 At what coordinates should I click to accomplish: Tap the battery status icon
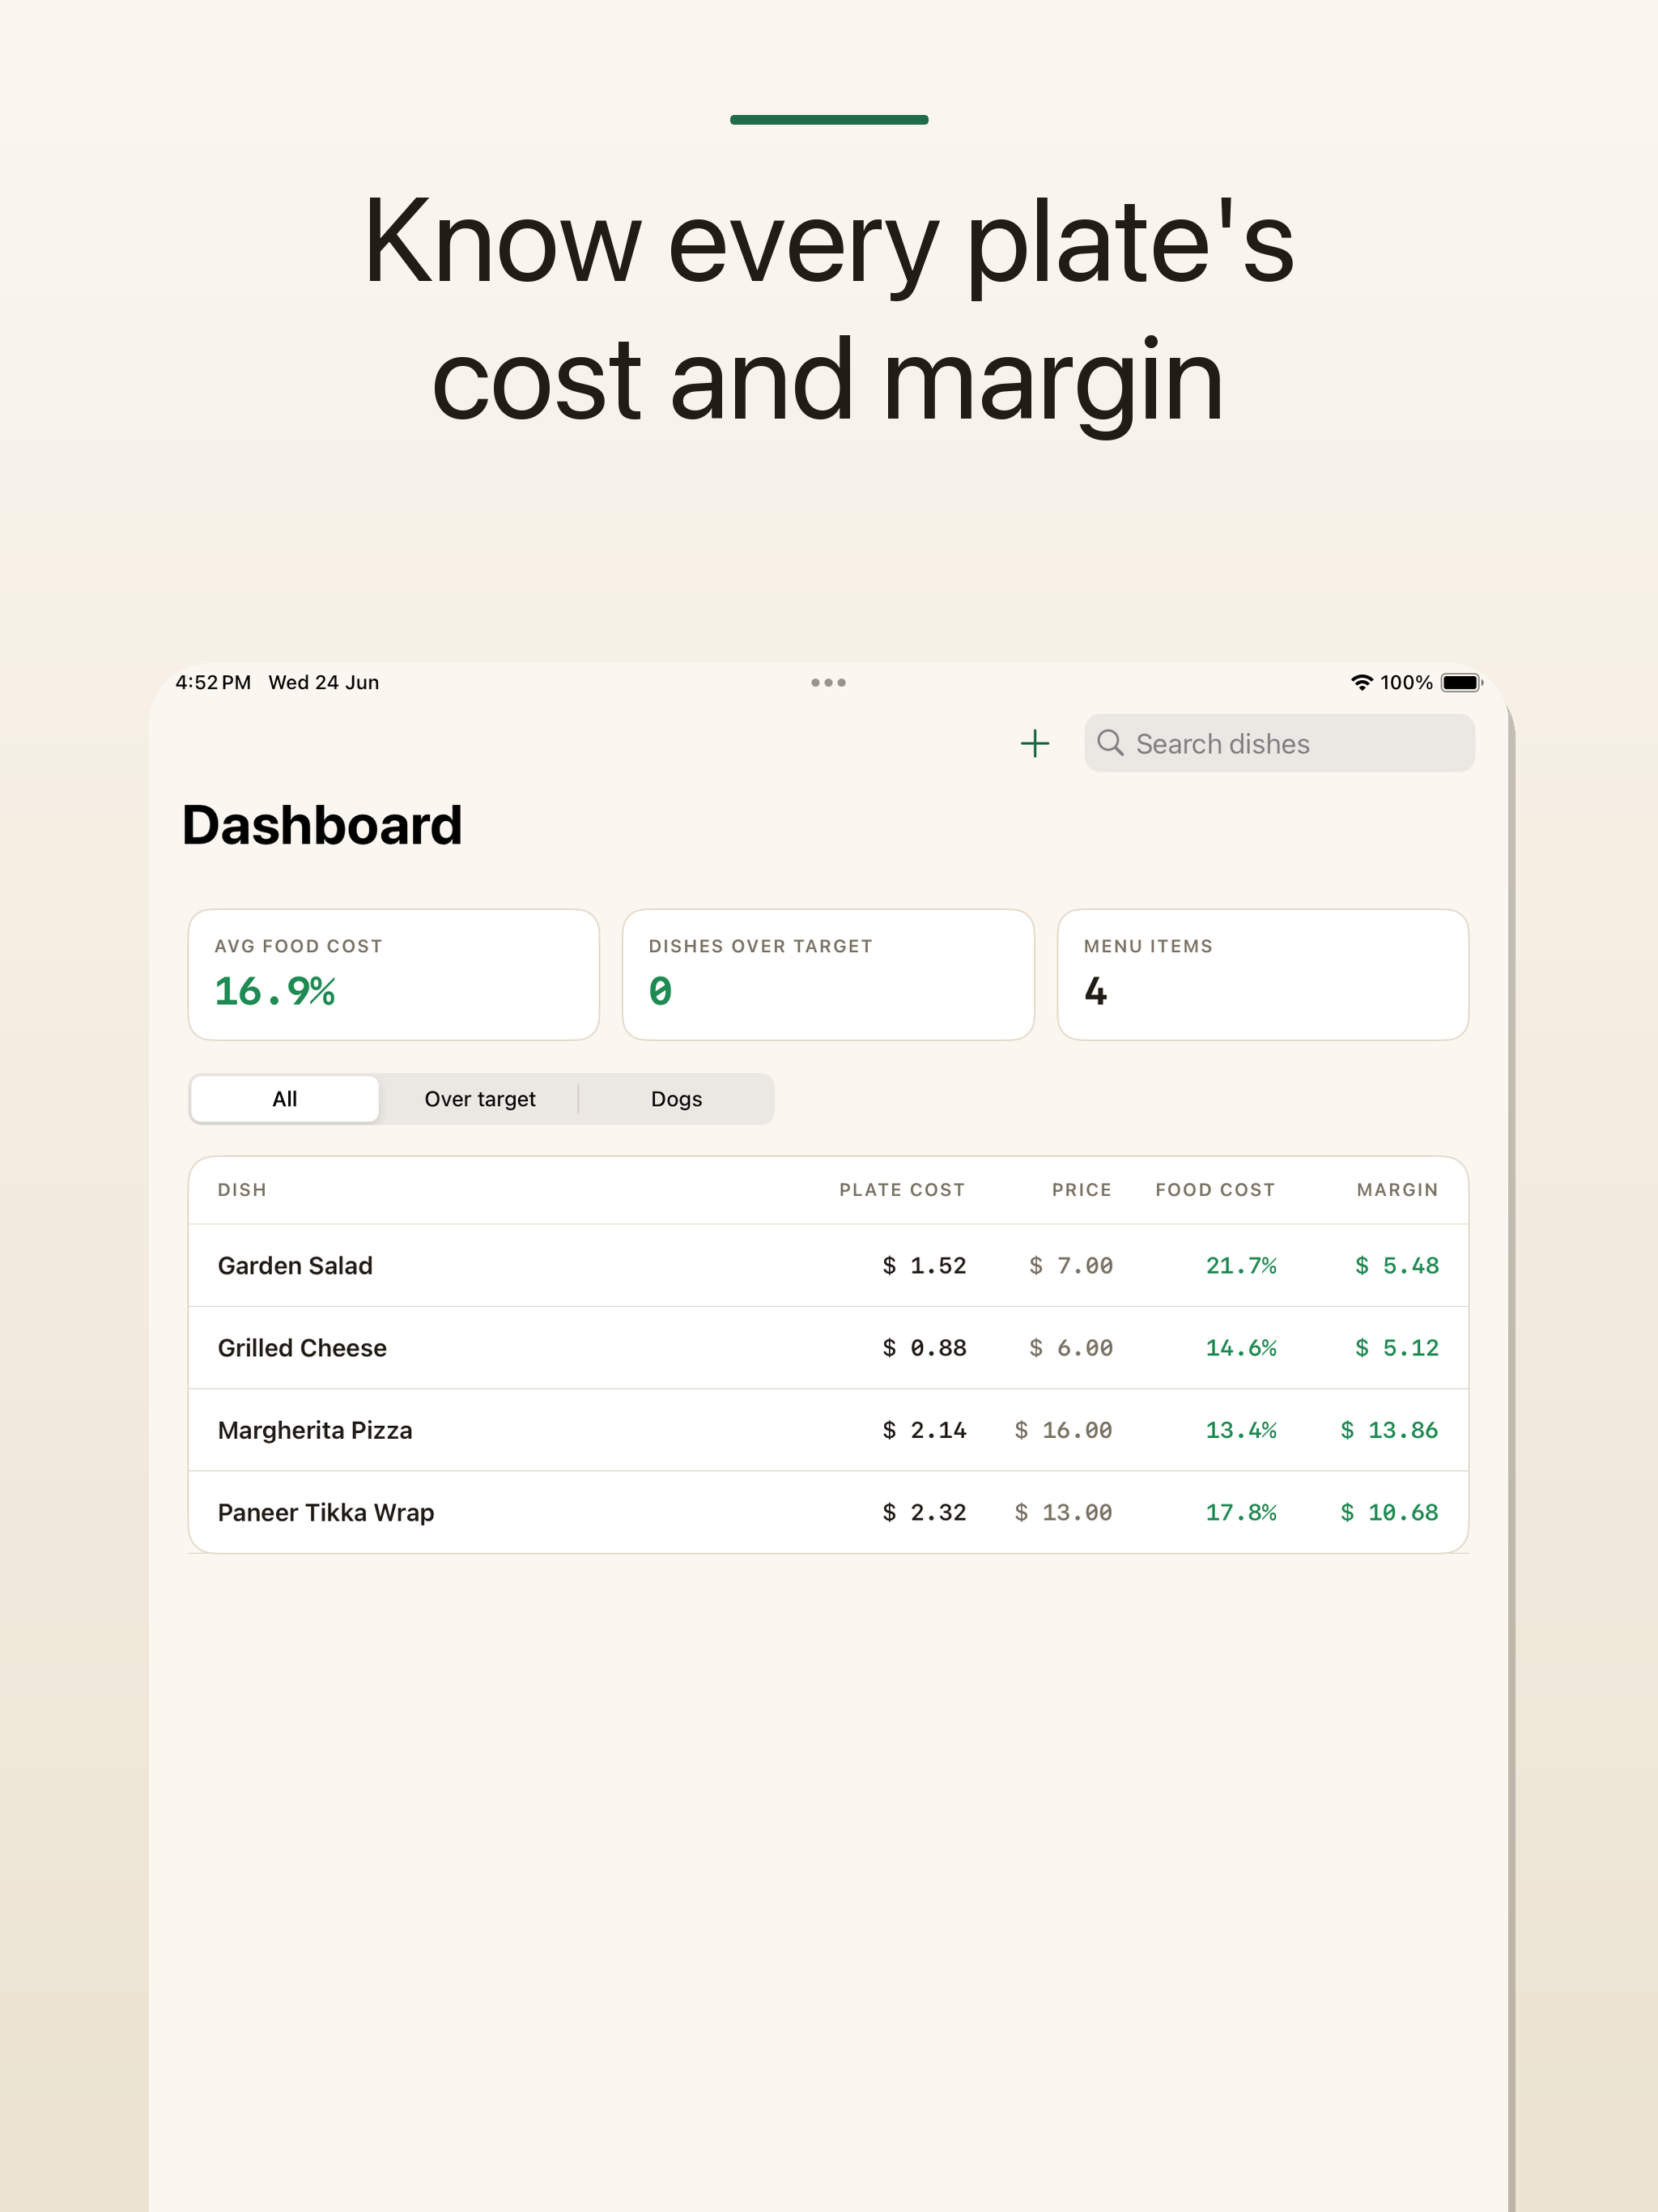coord(1461,682)
